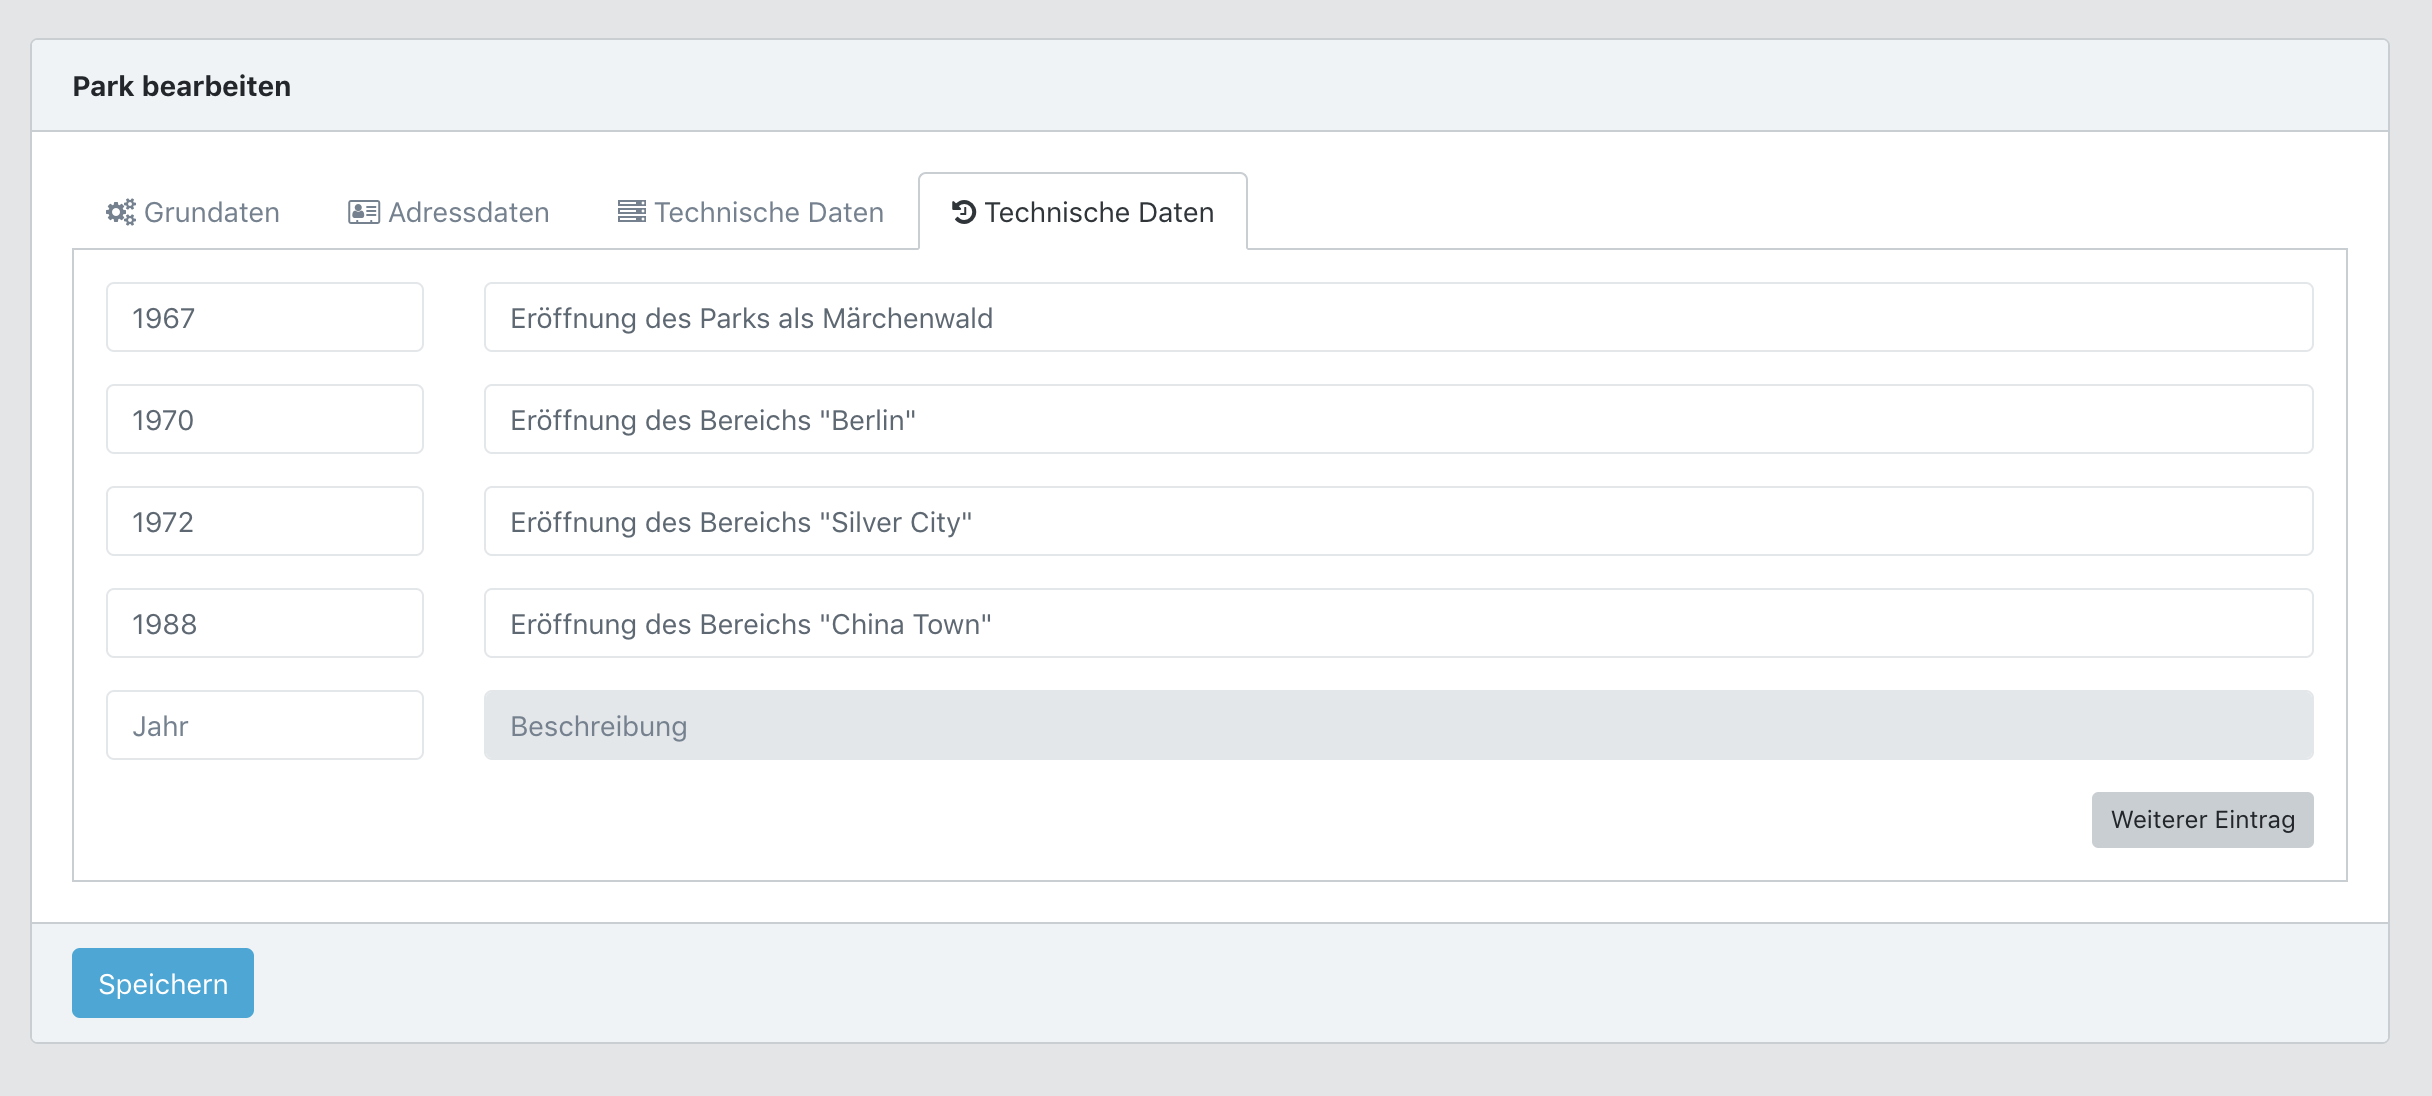This screenshot has width=2432, height=1096.
Task: Click the year field showing 1970
Action: [x=265, y=420]
